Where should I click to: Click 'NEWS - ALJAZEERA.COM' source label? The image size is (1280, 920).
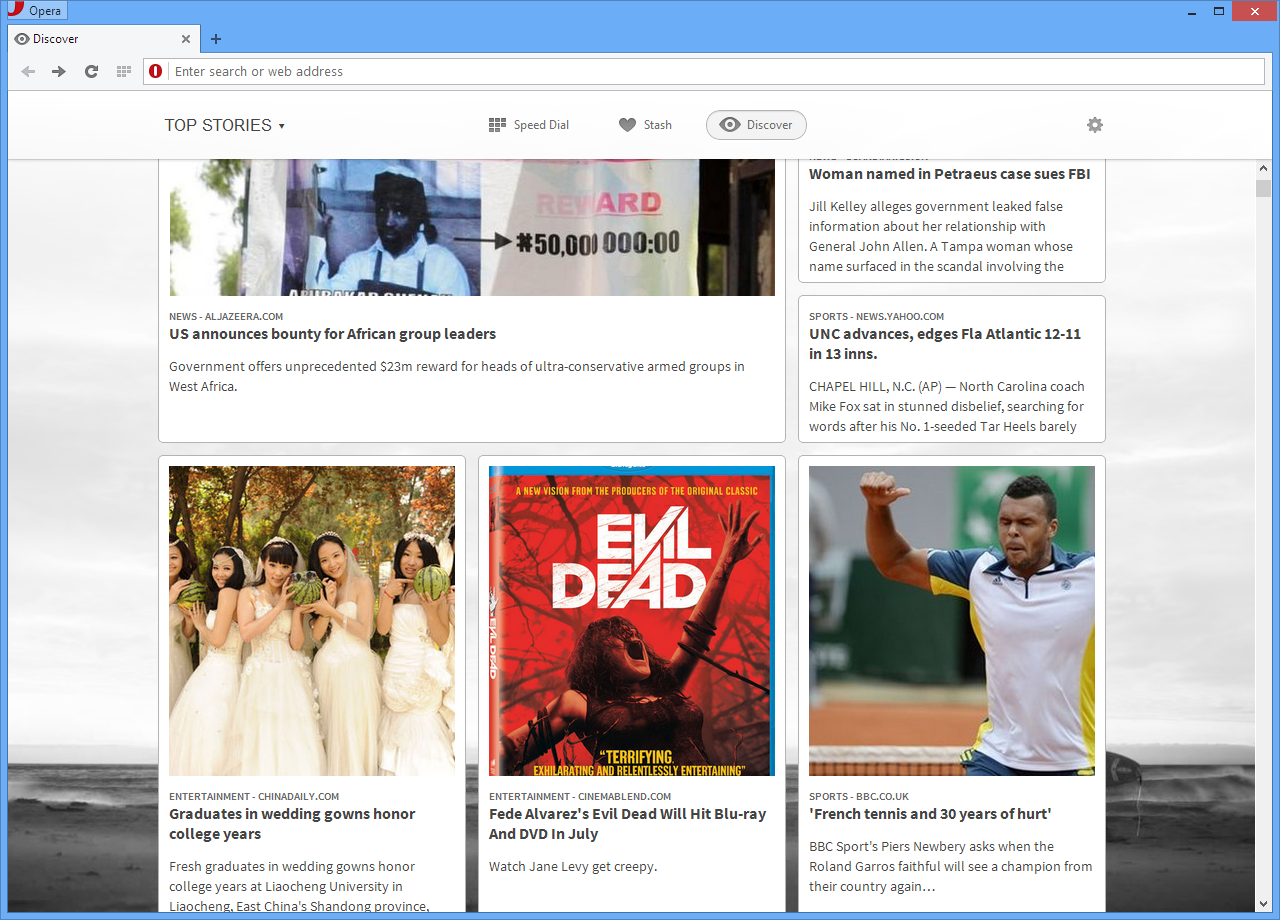(x=226, y=316)
